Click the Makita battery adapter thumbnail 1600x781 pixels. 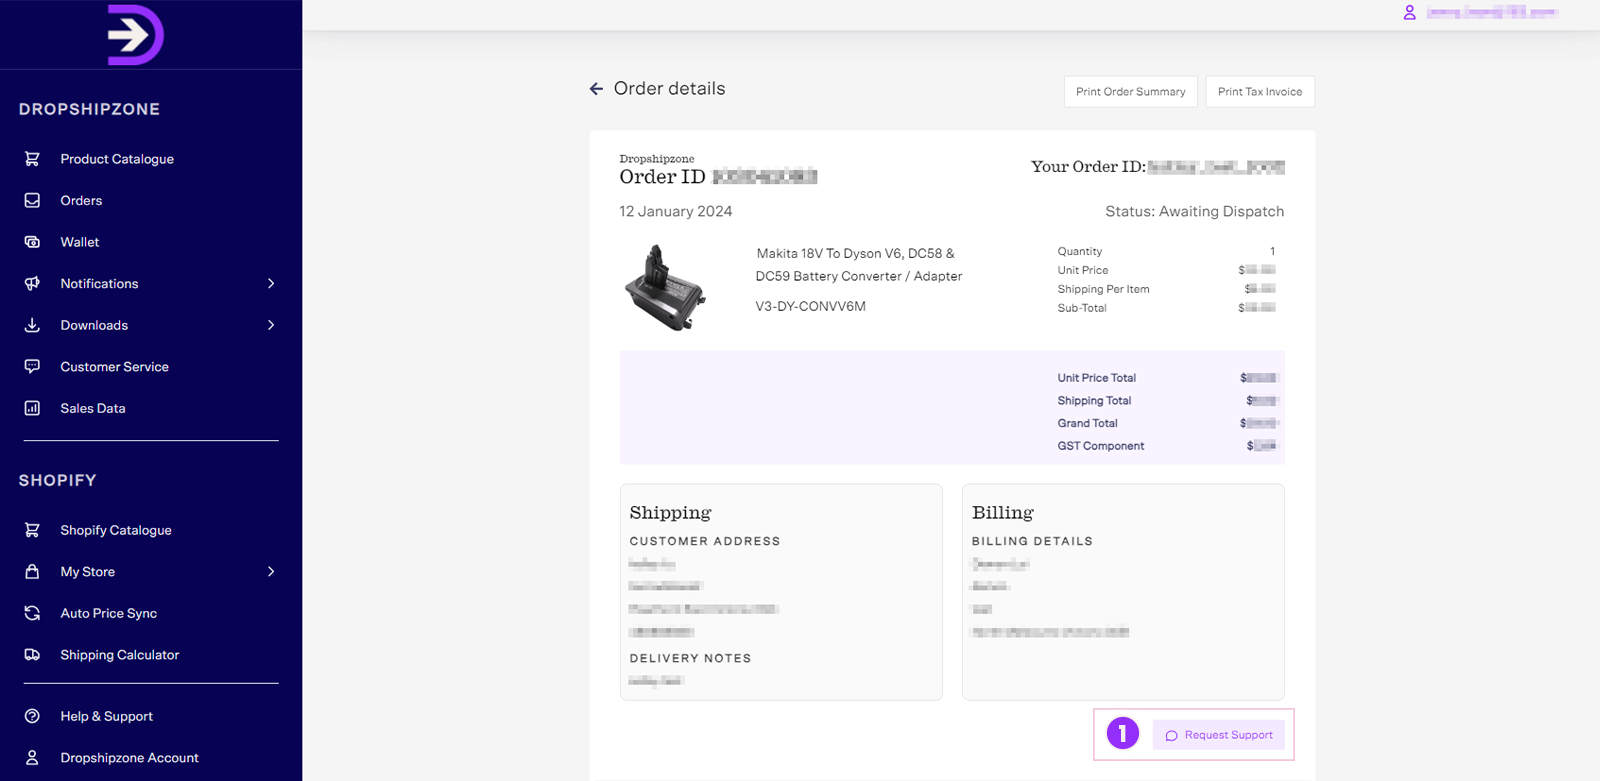(665, 287)
